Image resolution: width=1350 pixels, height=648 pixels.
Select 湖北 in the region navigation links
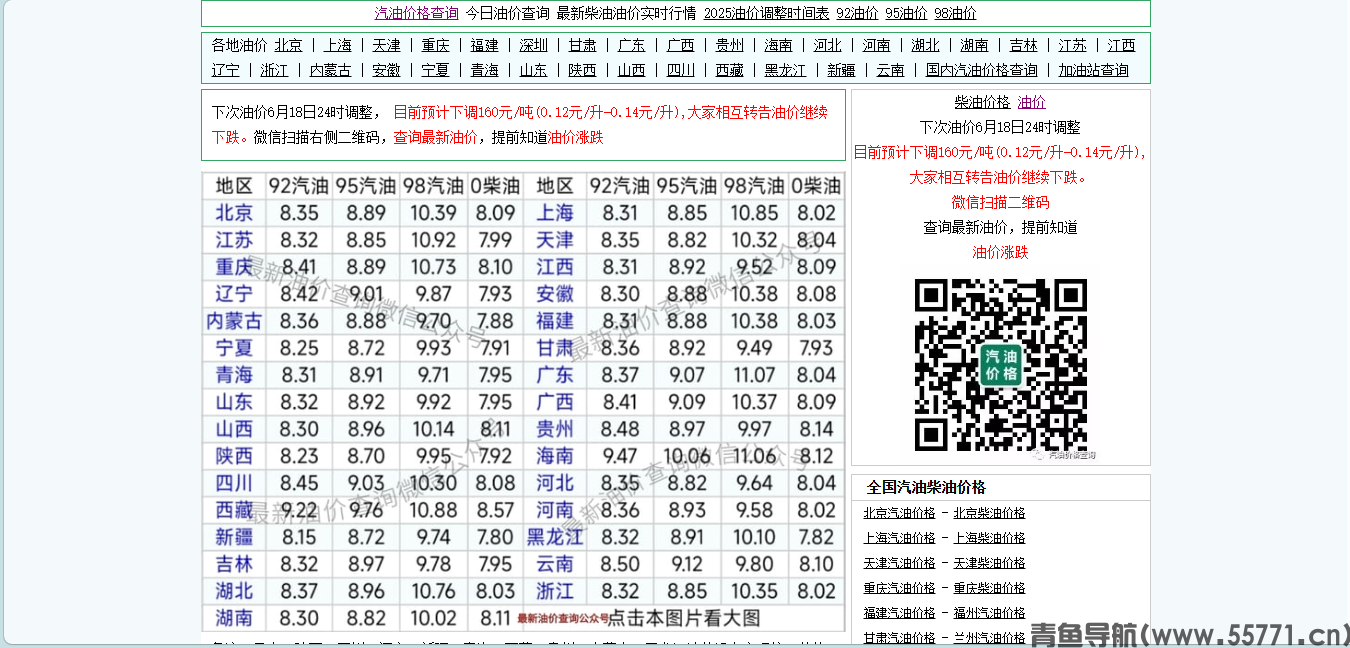tap(925, 45)
